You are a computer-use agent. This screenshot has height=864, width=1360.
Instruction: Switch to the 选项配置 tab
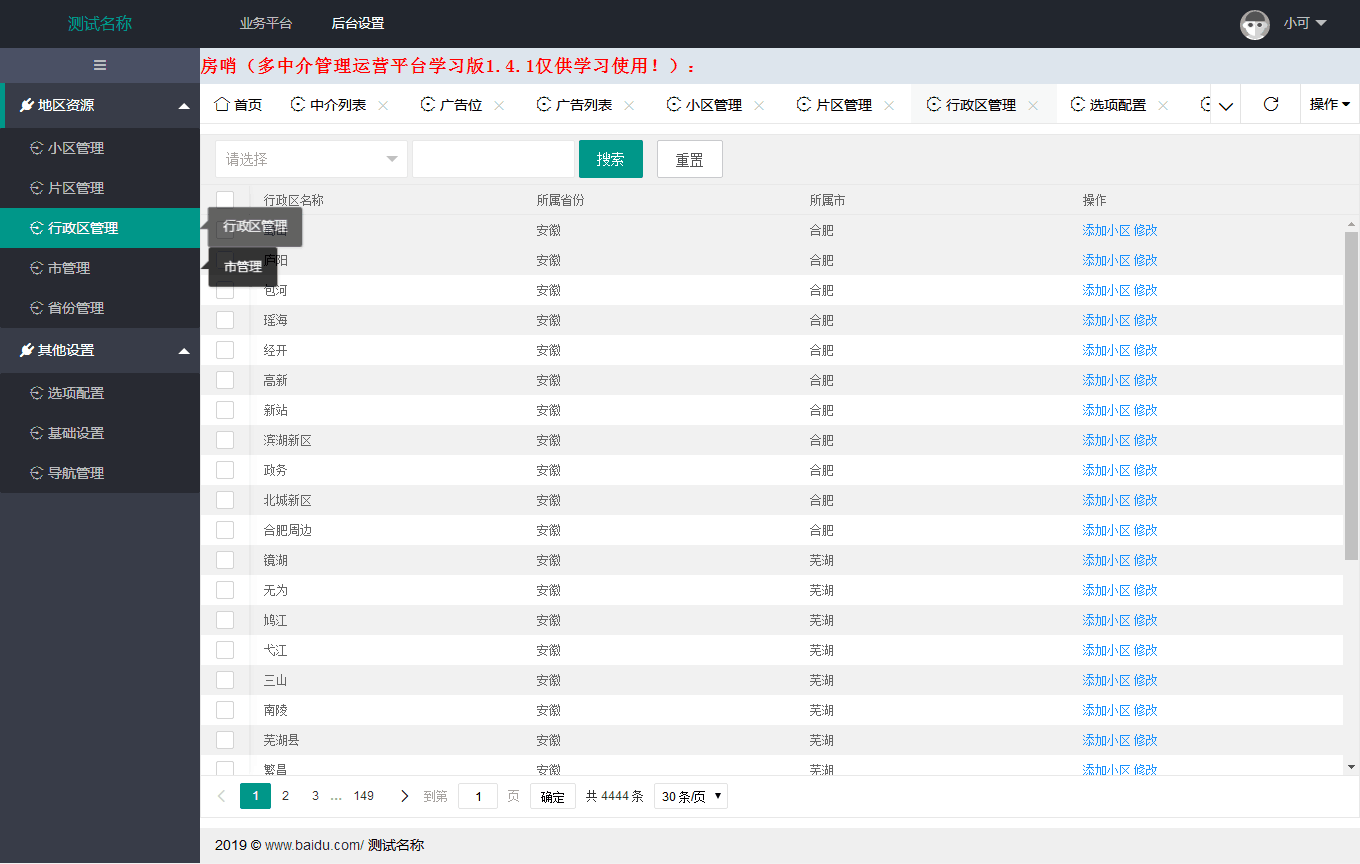(x=1118, y=105)
